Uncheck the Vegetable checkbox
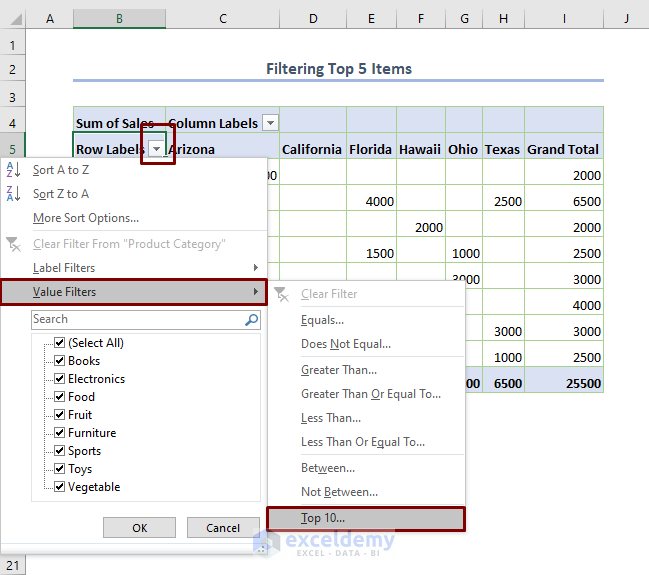Image resolution: width=649 pixels, height=575 pixels. tap(60, 487)
